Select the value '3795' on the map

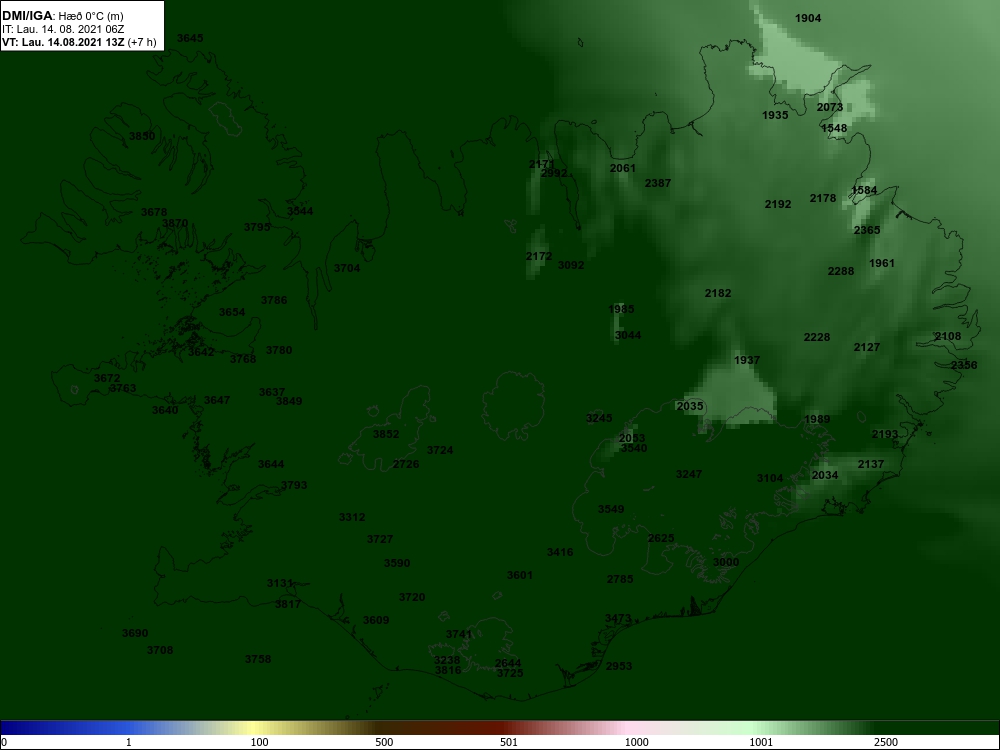tap(257, 227)
